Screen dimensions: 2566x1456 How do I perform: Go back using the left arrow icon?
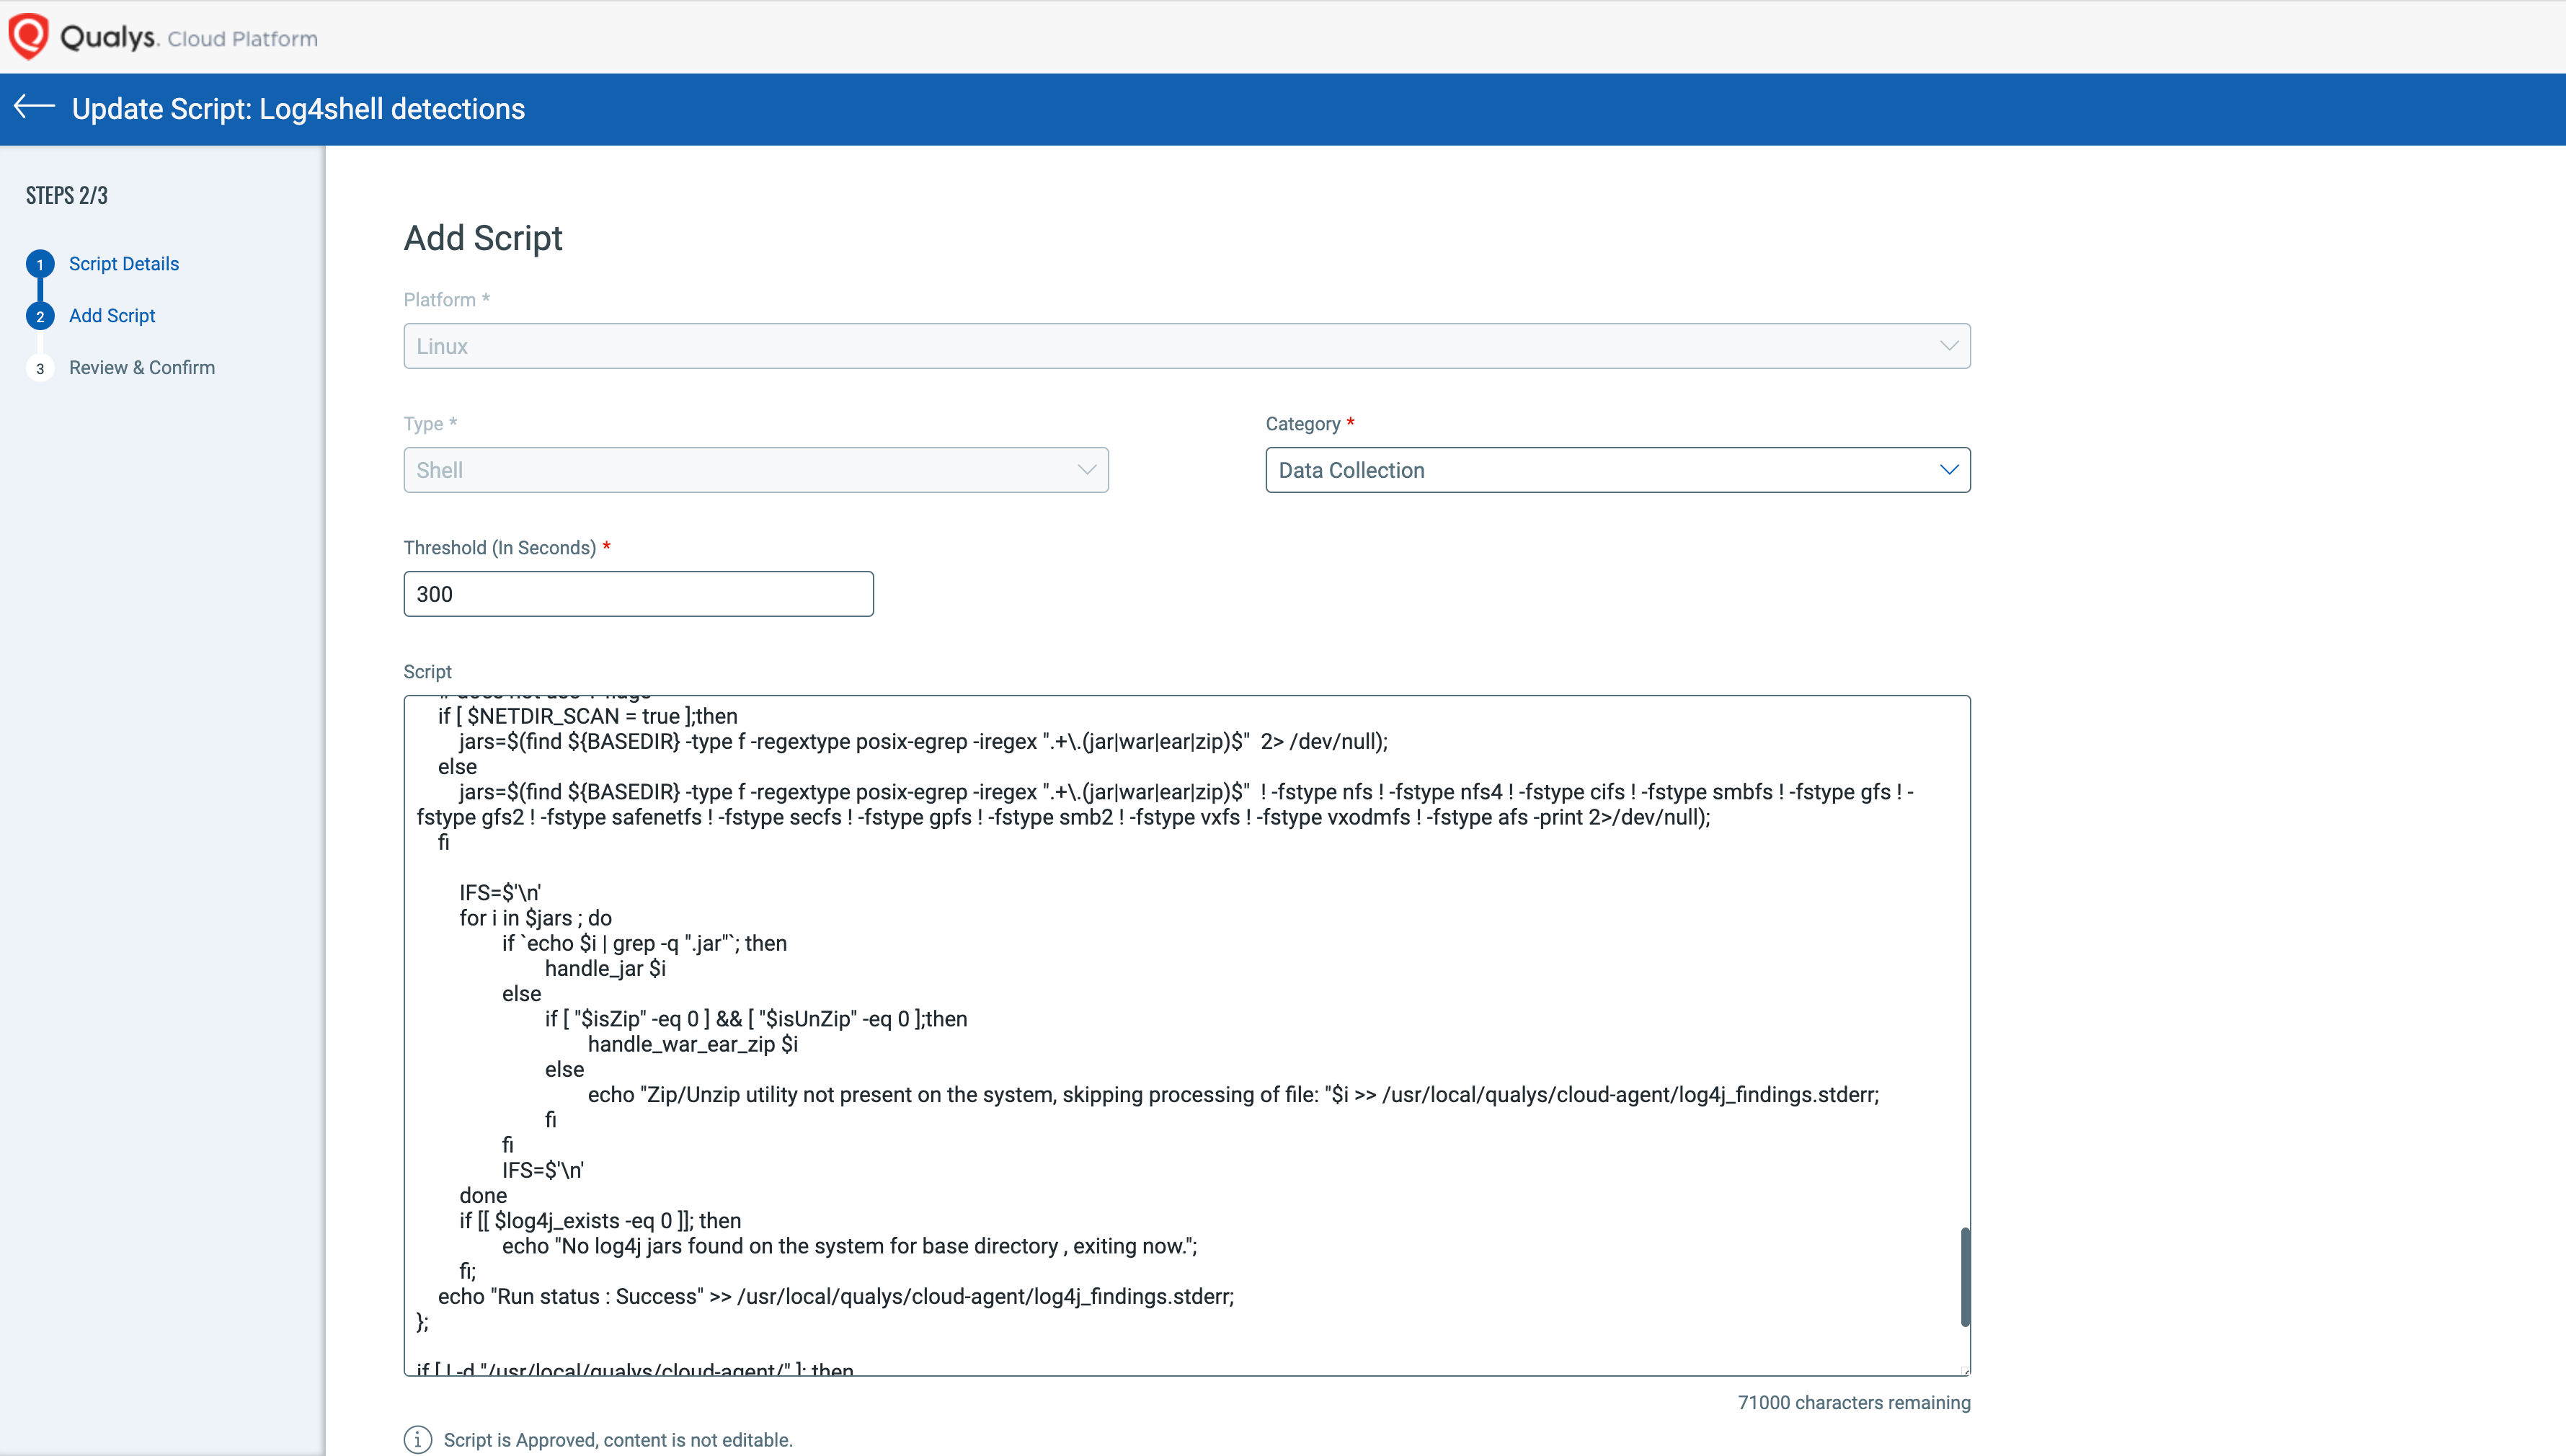pos(34,106)
